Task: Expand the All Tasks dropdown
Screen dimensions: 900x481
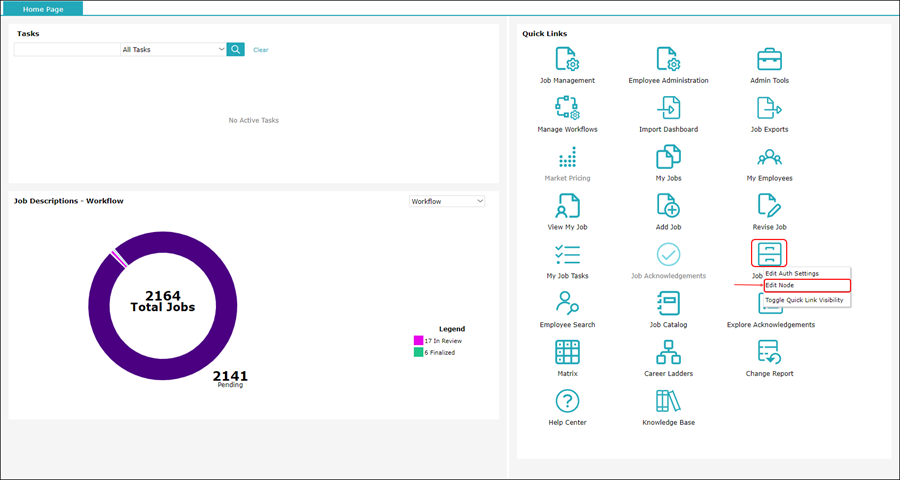Action: coord(173,49)
